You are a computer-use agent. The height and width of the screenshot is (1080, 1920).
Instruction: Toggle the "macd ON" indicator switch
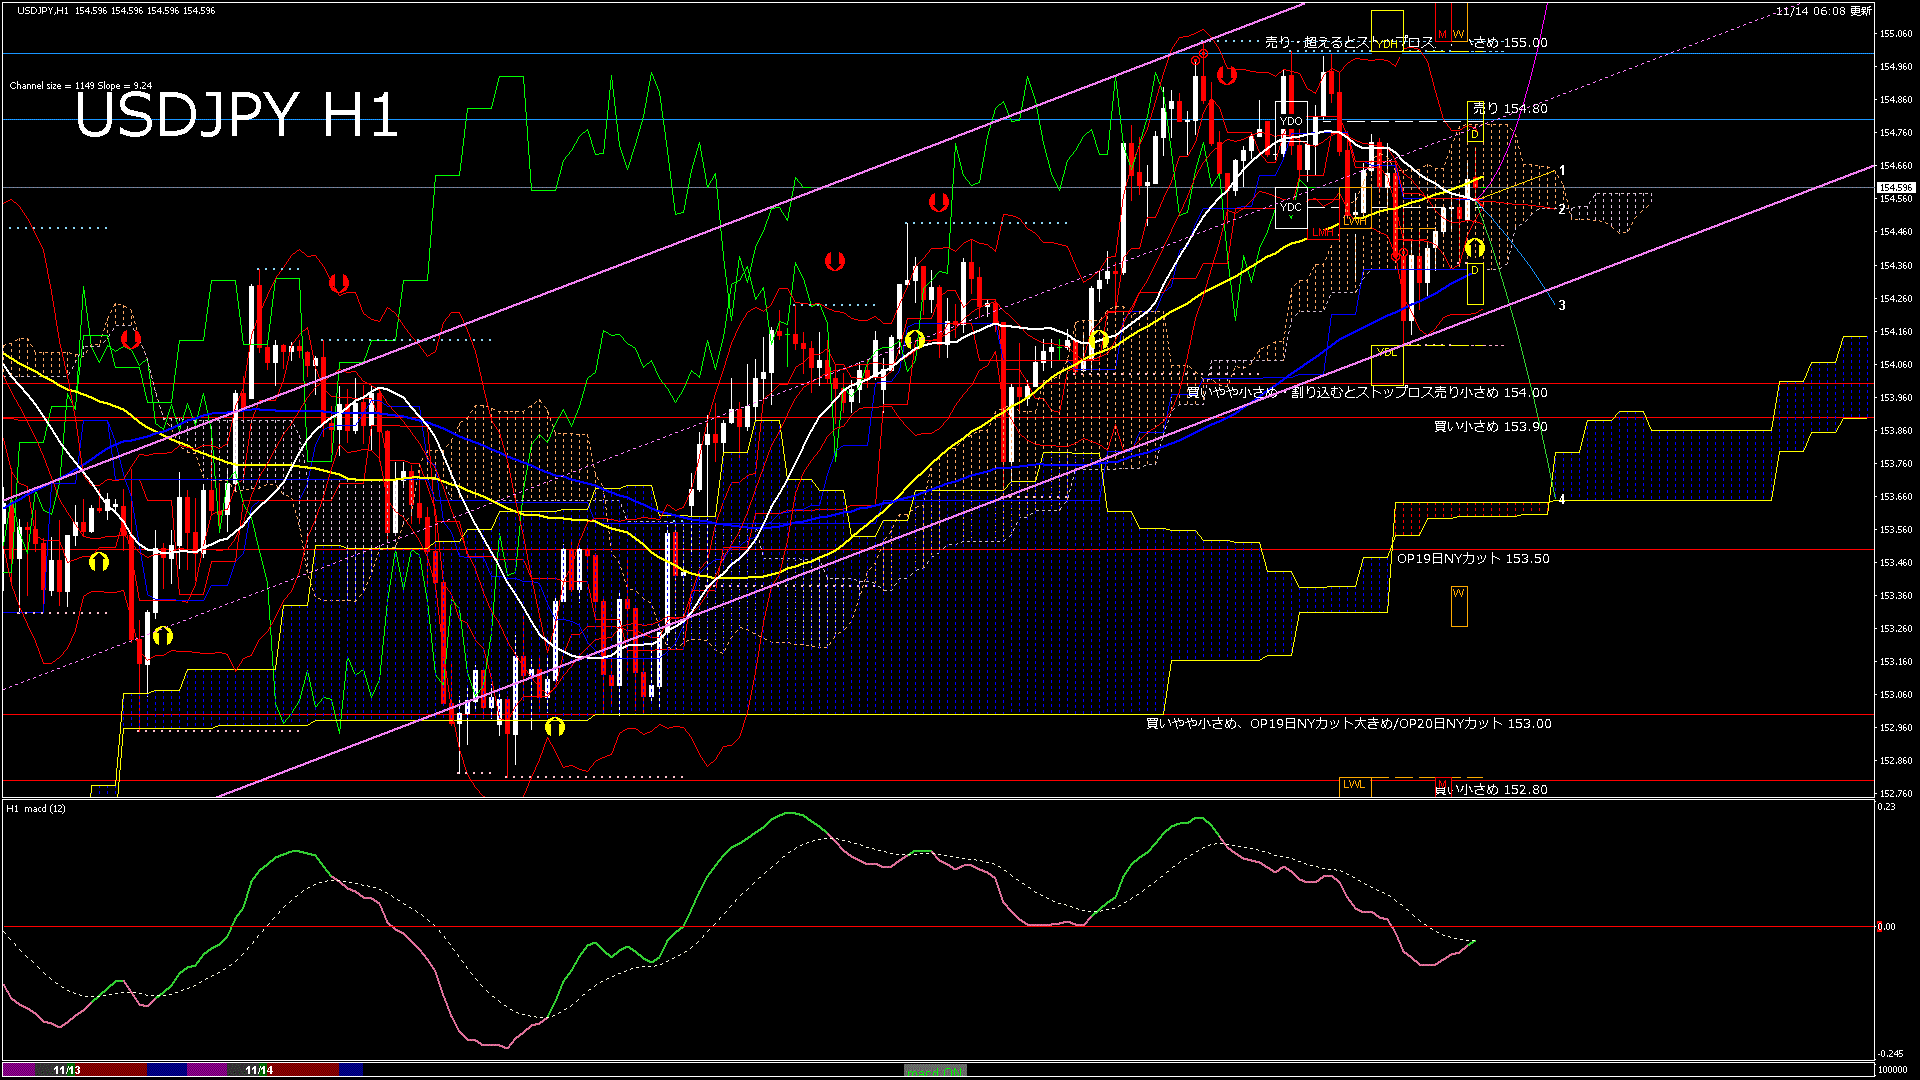coord(933,1069)
